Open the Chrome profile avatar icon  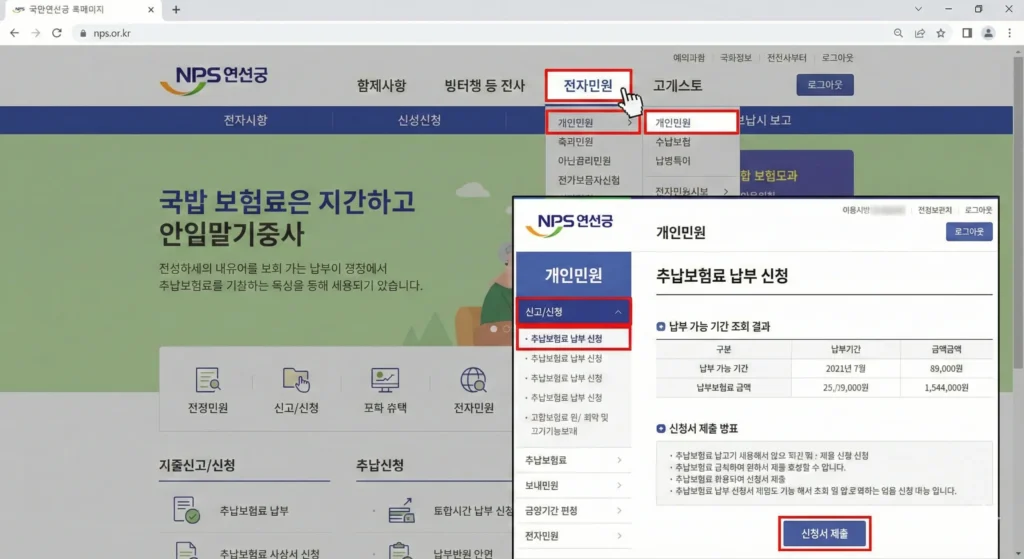pos(988,33)
